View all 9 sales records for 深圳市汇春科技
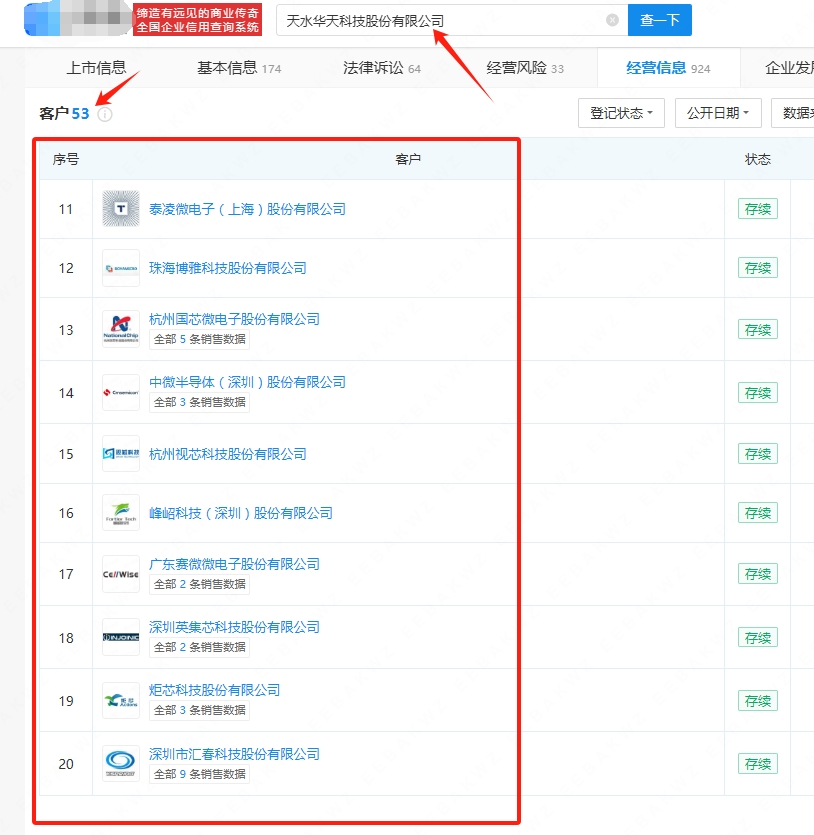 coord(199,774)
